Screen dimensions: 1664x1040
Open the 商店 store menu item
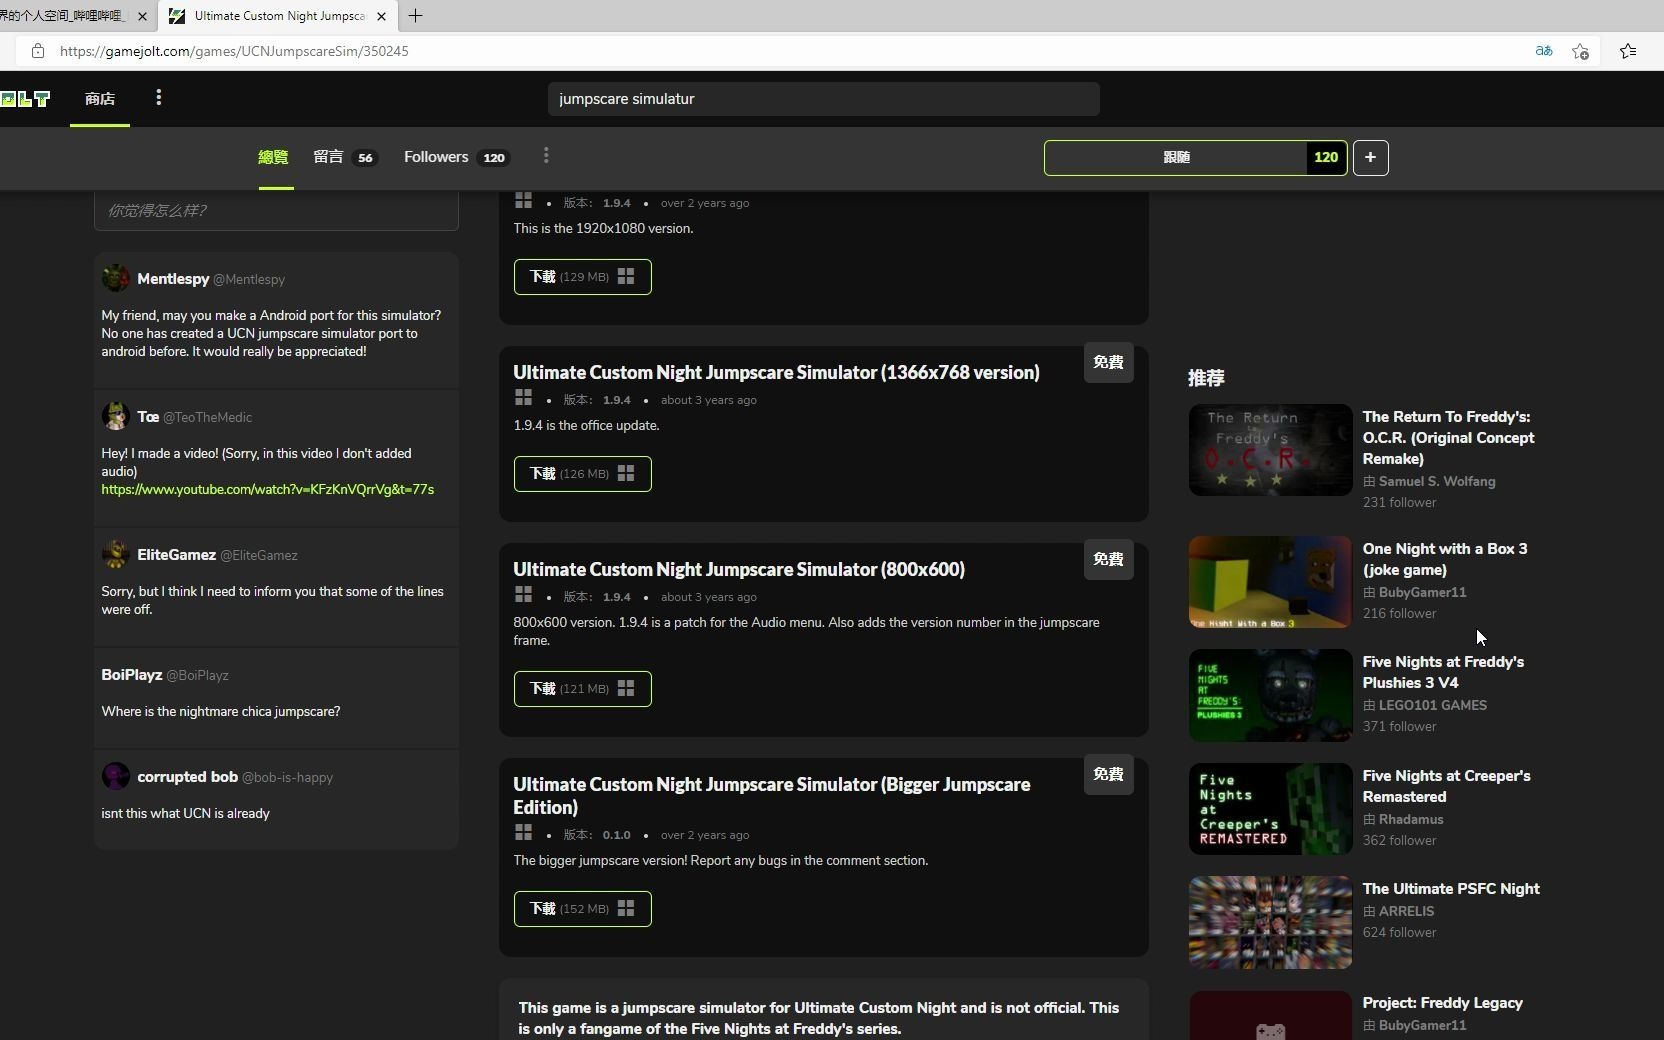click(100, 98)
